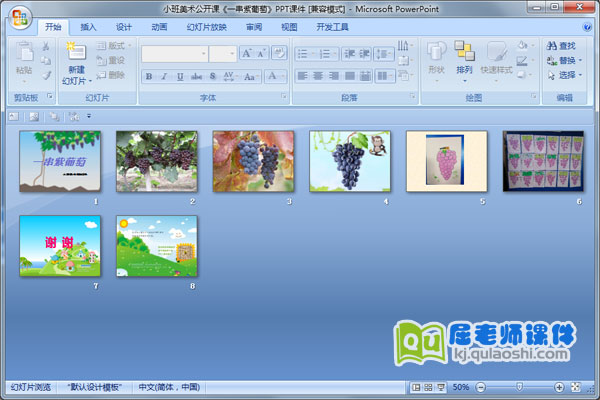The height and width of the screenshot is (400, 600).
Task: Switch to the 幻灯片放映 Slide Show tab
Action: coord(207,27)
